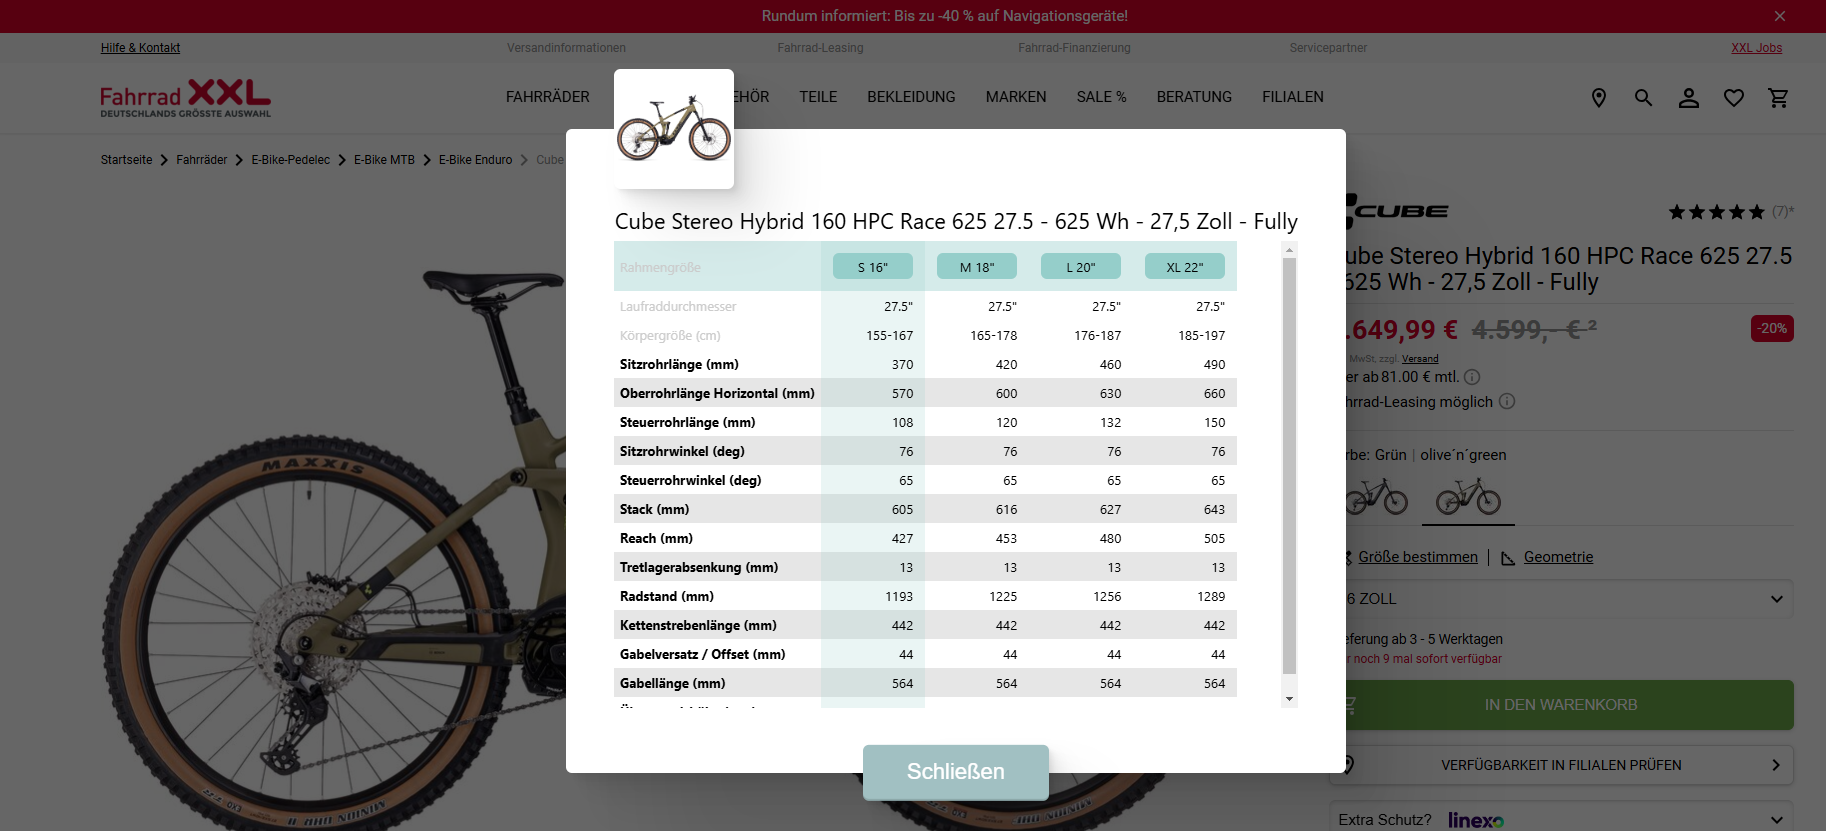Click the Schließen button
This screenshot has height=831, width=1826.
point(955,771)
